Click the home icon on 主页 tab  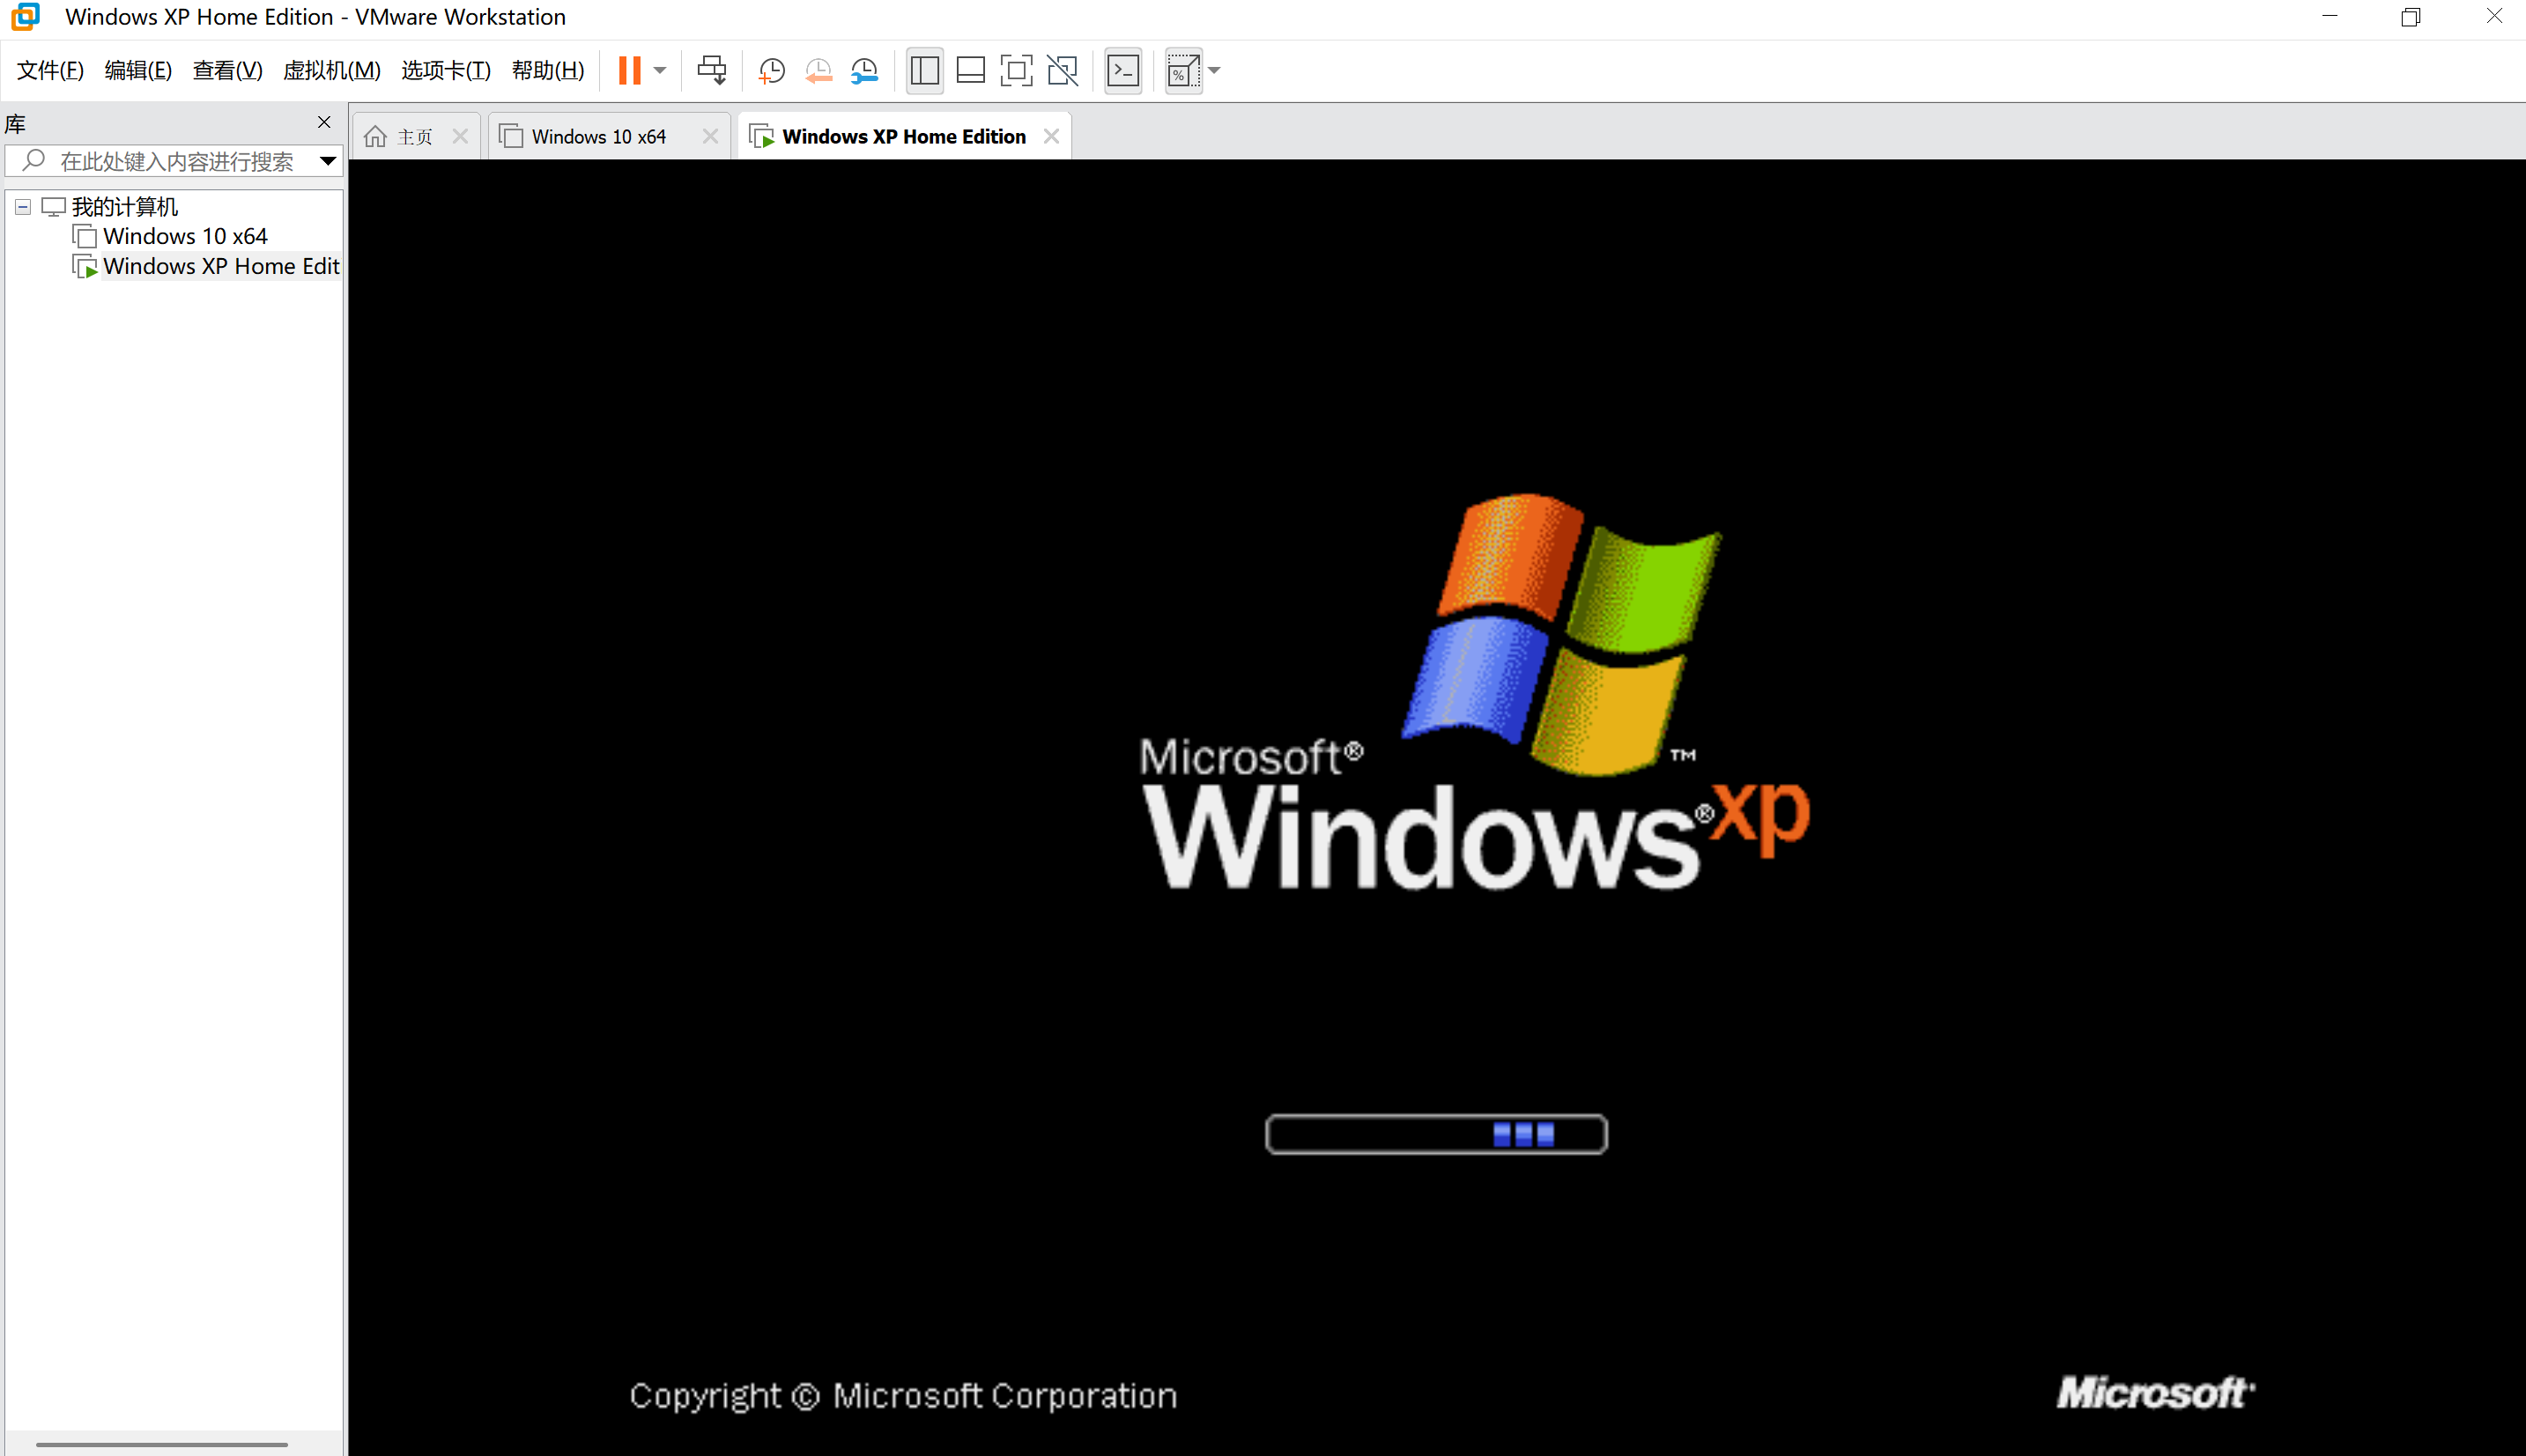375,136
